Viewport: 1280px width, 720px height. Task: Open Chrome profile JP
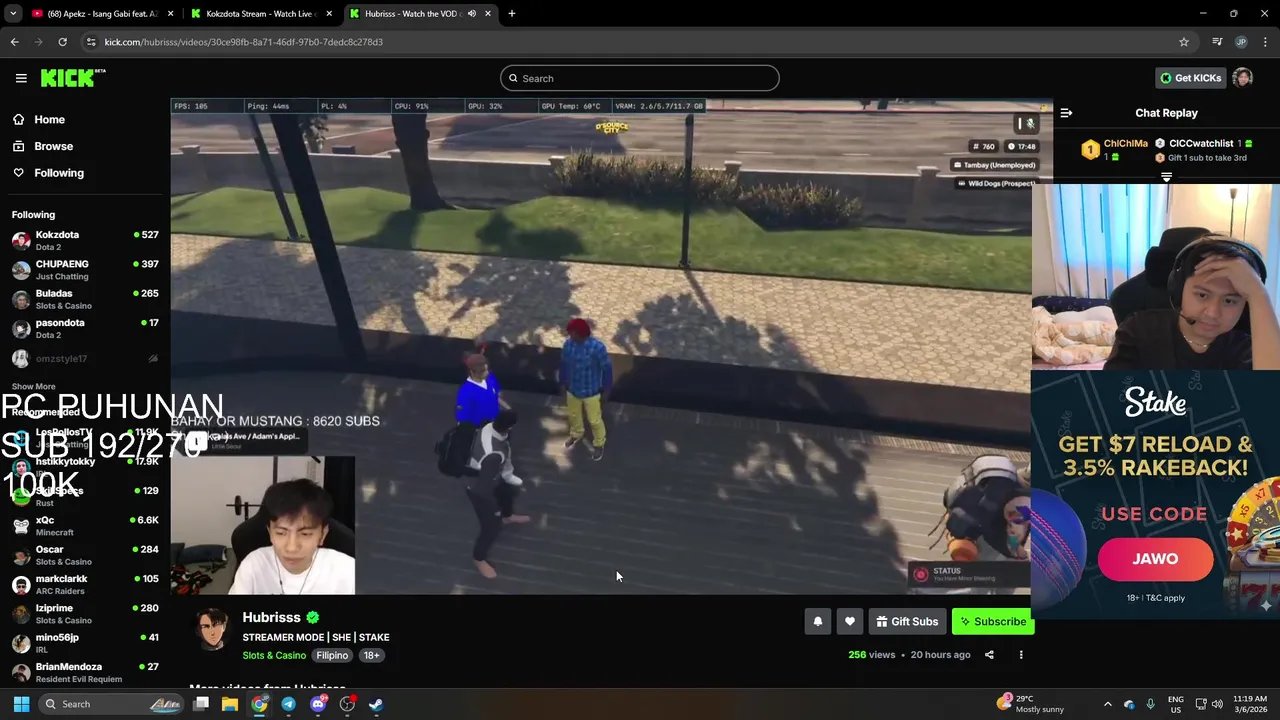click(x=1241, y=42)
